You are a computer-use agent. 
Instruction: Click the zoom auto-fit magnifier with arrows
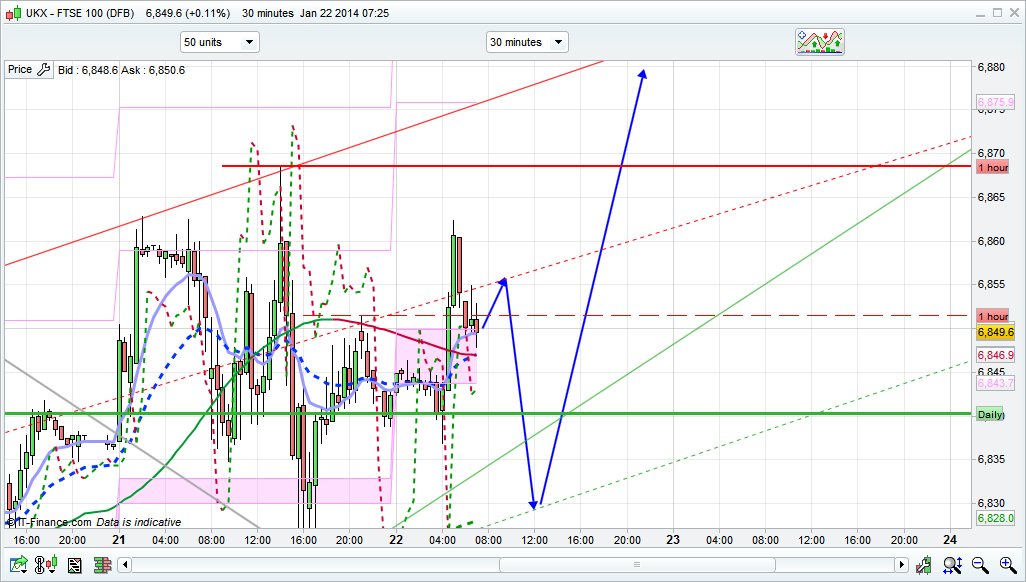coord(951,566)
